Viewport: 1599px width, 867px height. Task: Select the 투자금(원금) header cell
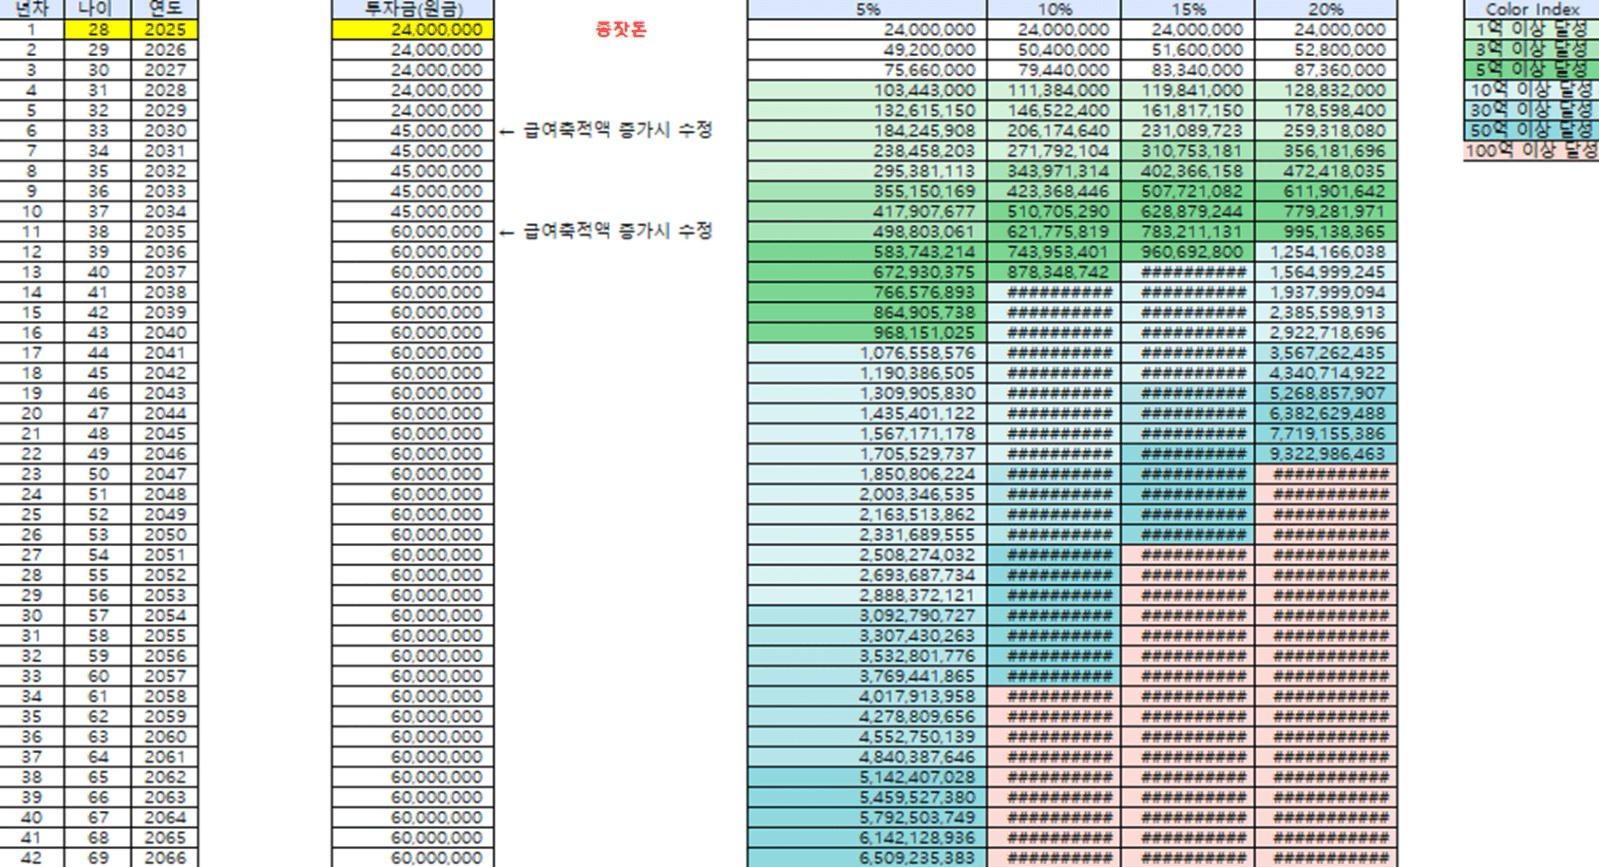(412, 9)
